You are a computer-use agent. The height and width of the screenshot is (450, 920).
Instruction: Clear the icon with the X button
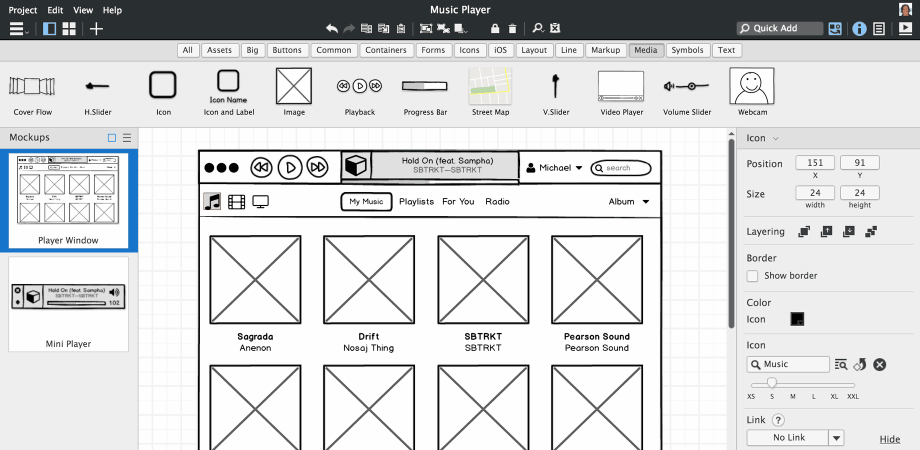879,365
